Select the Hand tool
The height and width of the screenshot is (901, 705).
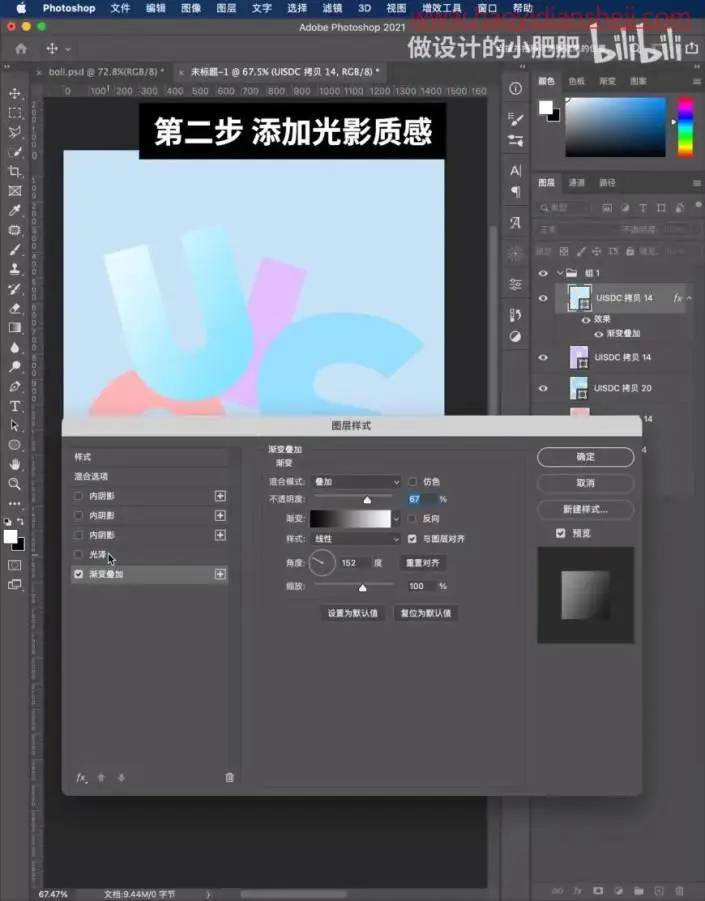(x=16, y=464)
